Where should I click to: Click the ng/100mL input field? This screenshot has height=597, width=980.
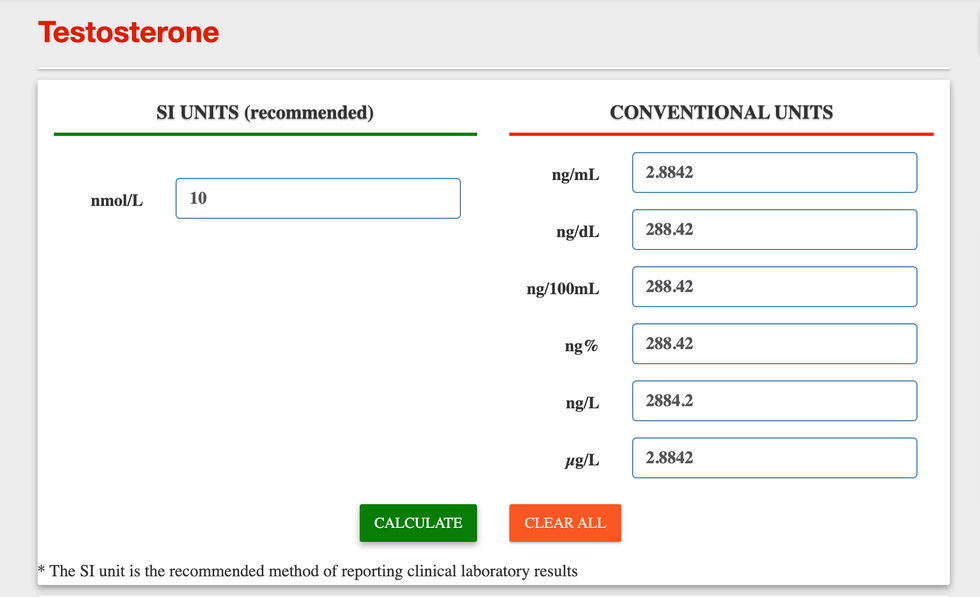pos(774,286)
